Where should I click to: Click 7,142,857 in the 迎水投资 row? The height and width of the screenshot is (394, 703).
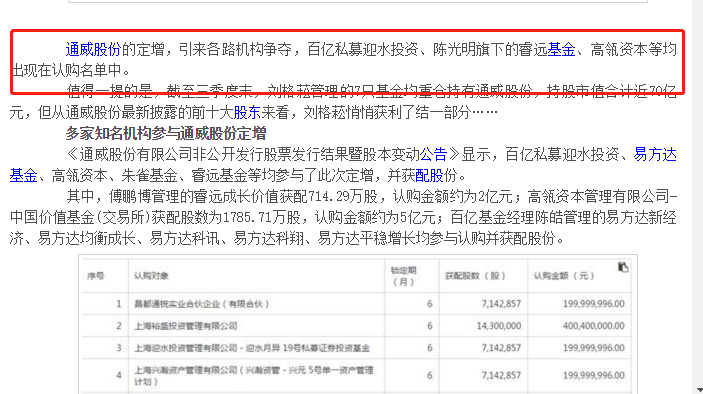[501, 348]
